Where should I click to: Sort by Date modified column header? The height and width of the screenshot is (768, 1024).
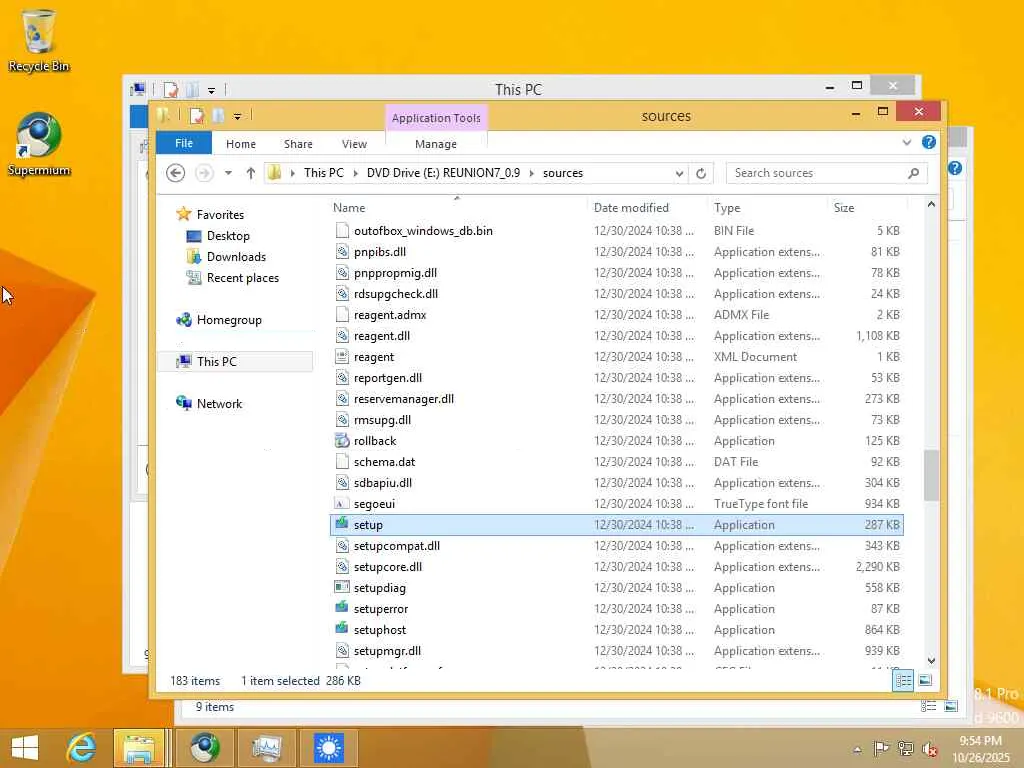tap(648, 208)
